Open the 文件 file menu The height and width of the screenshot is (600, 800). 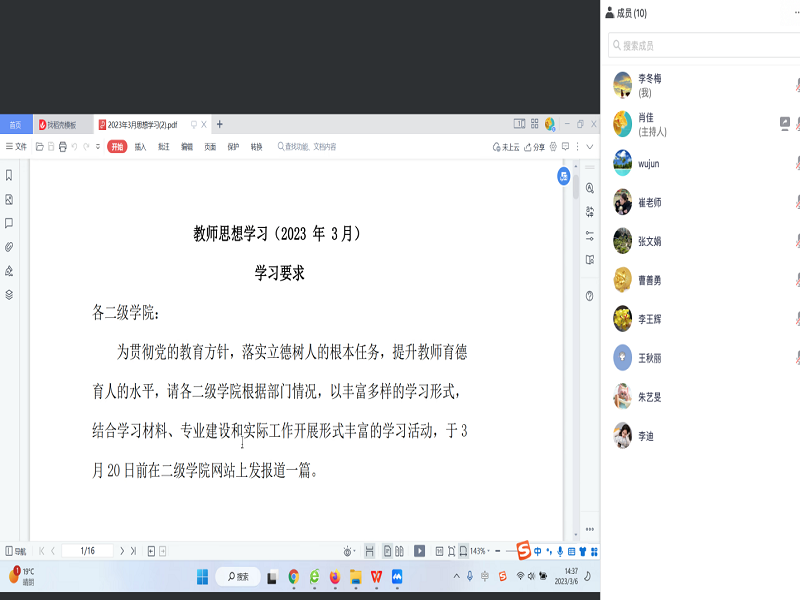click(17, 147)
